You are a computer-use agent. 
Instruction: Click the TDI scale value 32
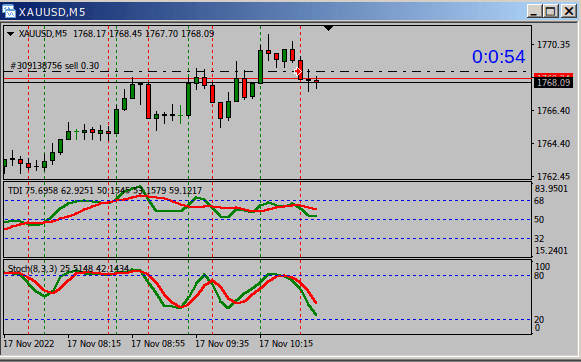click(539, 239)
